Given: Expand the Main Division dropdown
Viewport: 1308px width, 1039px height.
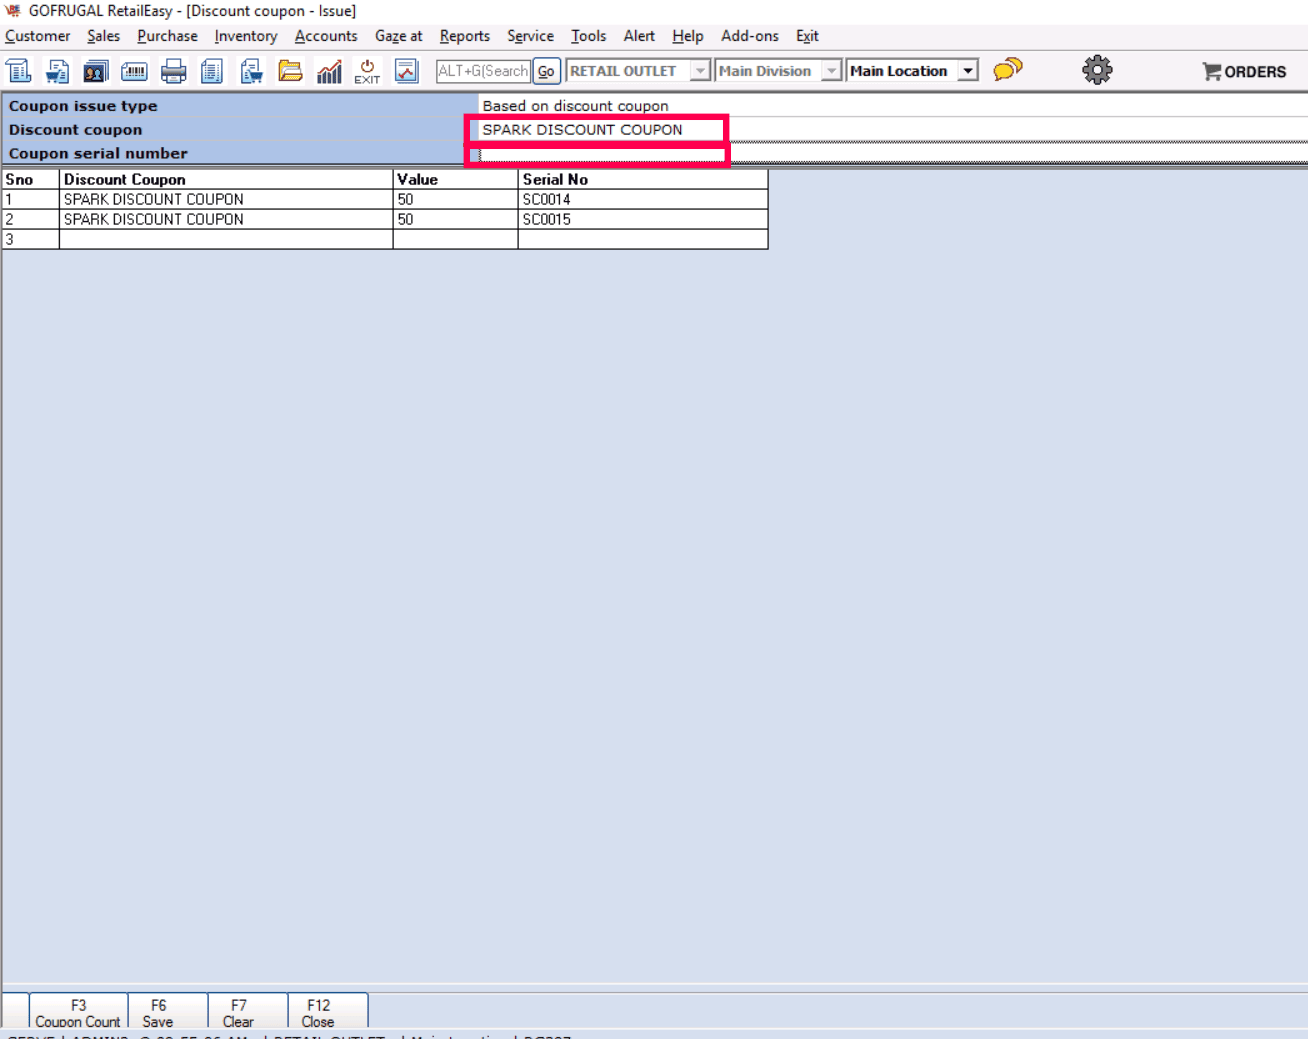Looking at the screenshot, I should [831, 71].
